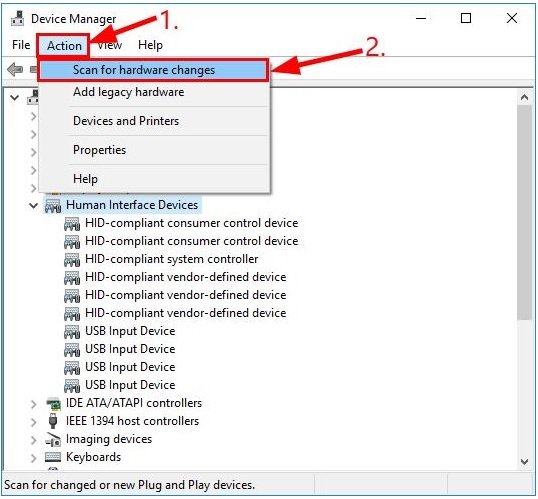
Task: Select the last USB Input Device item
Action: 130,385
